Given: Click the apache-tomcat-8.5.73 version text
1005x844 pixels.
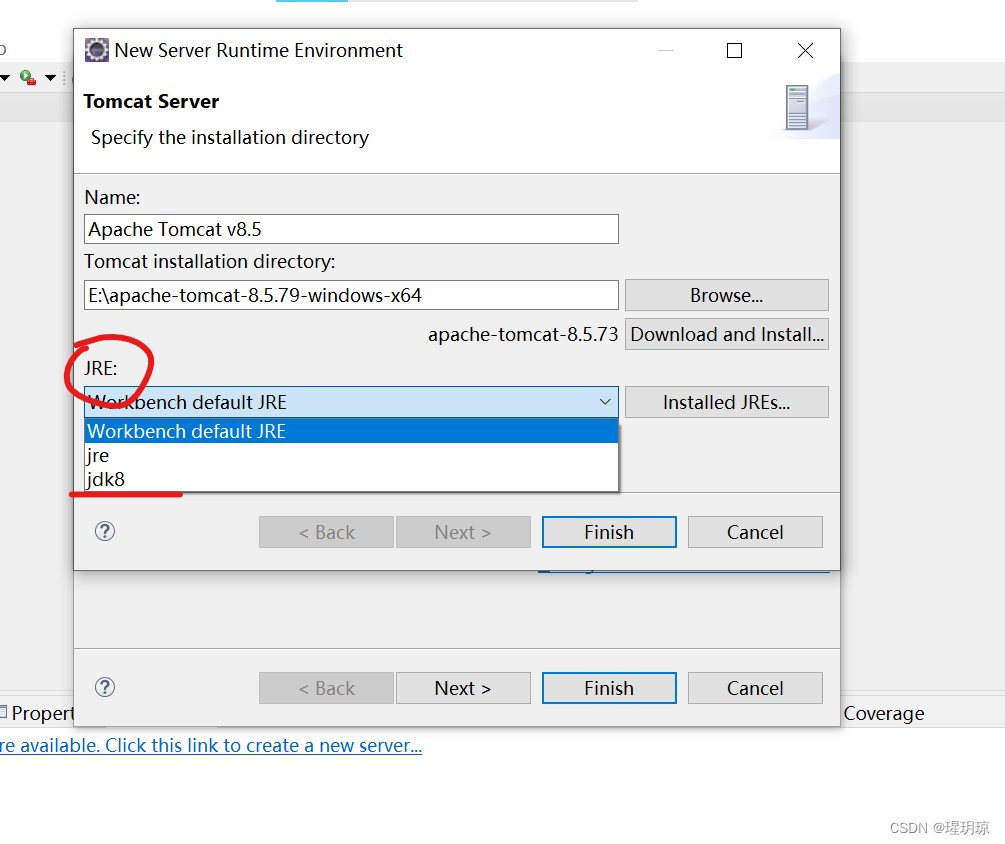Looking at the screenshot, I should (523, 335).
